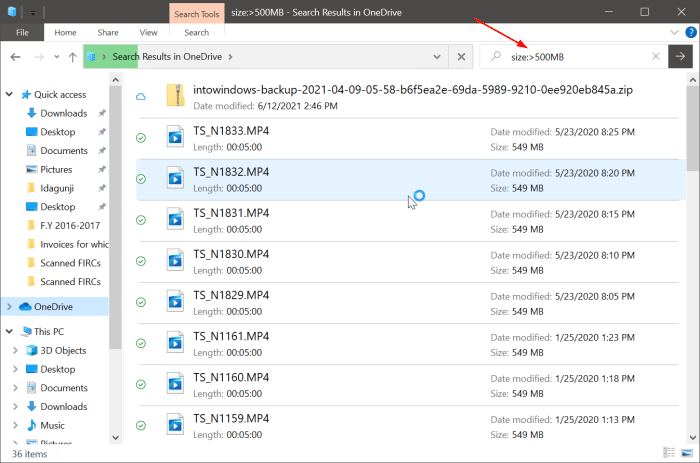The image size is (700, 463).
Task: Select This PC in navigation pane
Action: (x=49, y=332)
